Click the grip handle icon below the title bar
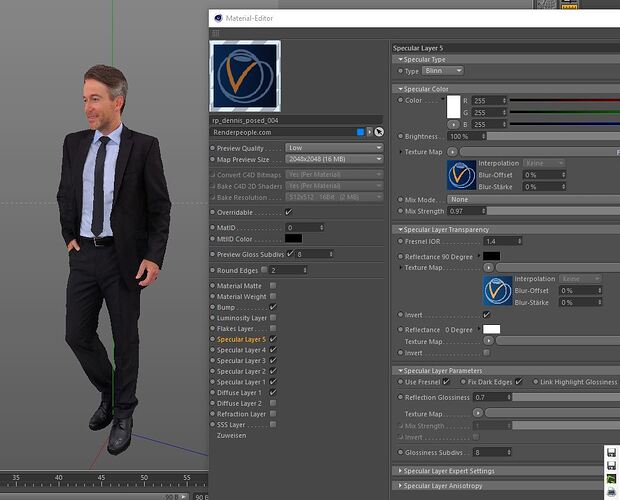 click(216, 33)
